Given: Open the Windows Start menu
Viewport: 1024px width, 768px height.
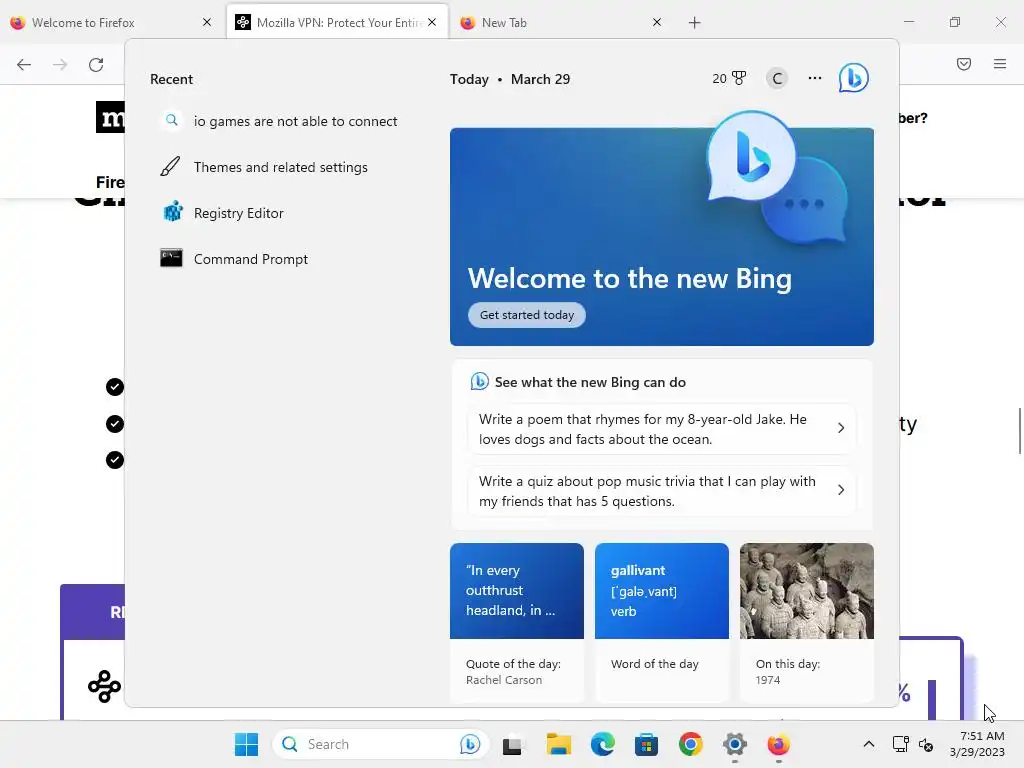Looking at the screenshot, I should pos(246,744).
